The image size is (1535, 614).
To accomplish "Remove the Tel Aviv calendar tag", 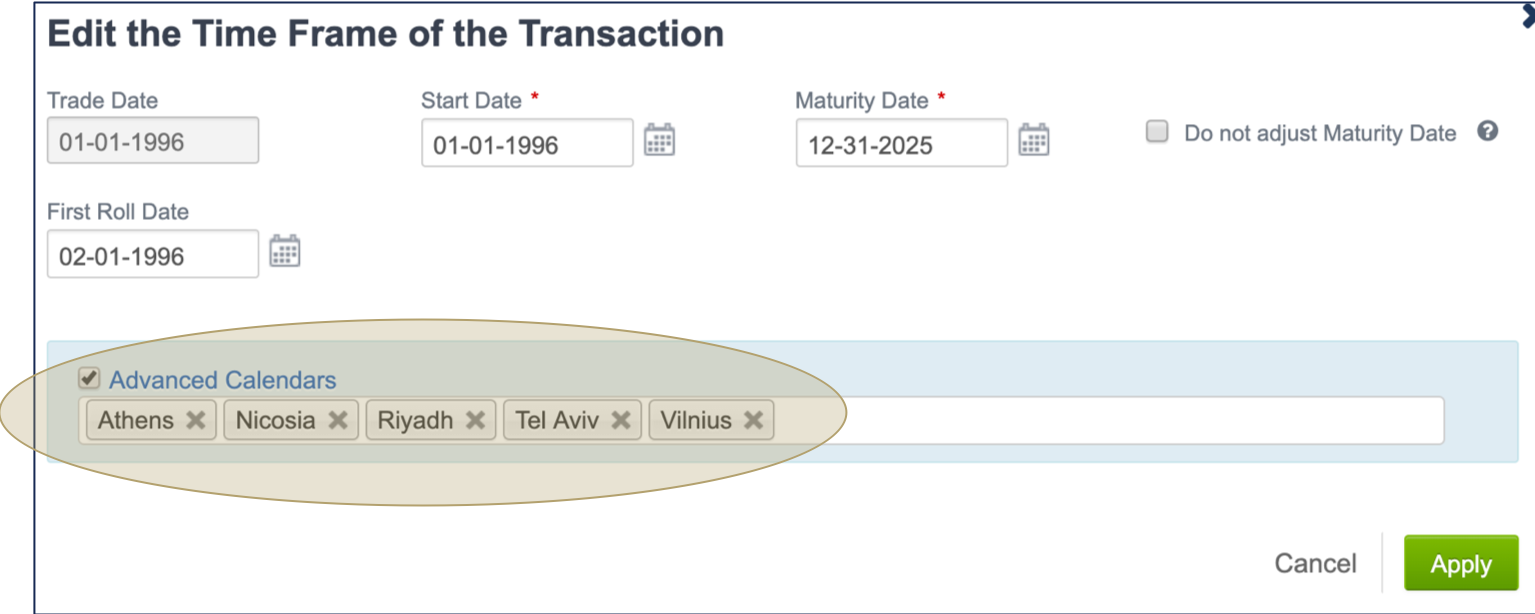I will tap(620, 420).
